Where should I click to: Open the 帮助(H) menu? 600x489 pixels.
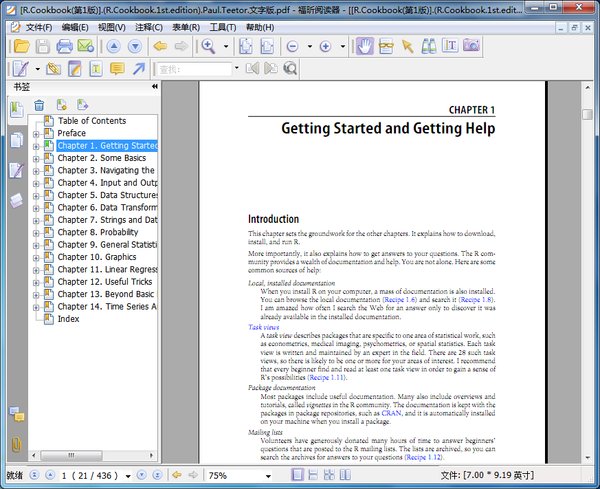pyautogui.click(x=260, y=28)
